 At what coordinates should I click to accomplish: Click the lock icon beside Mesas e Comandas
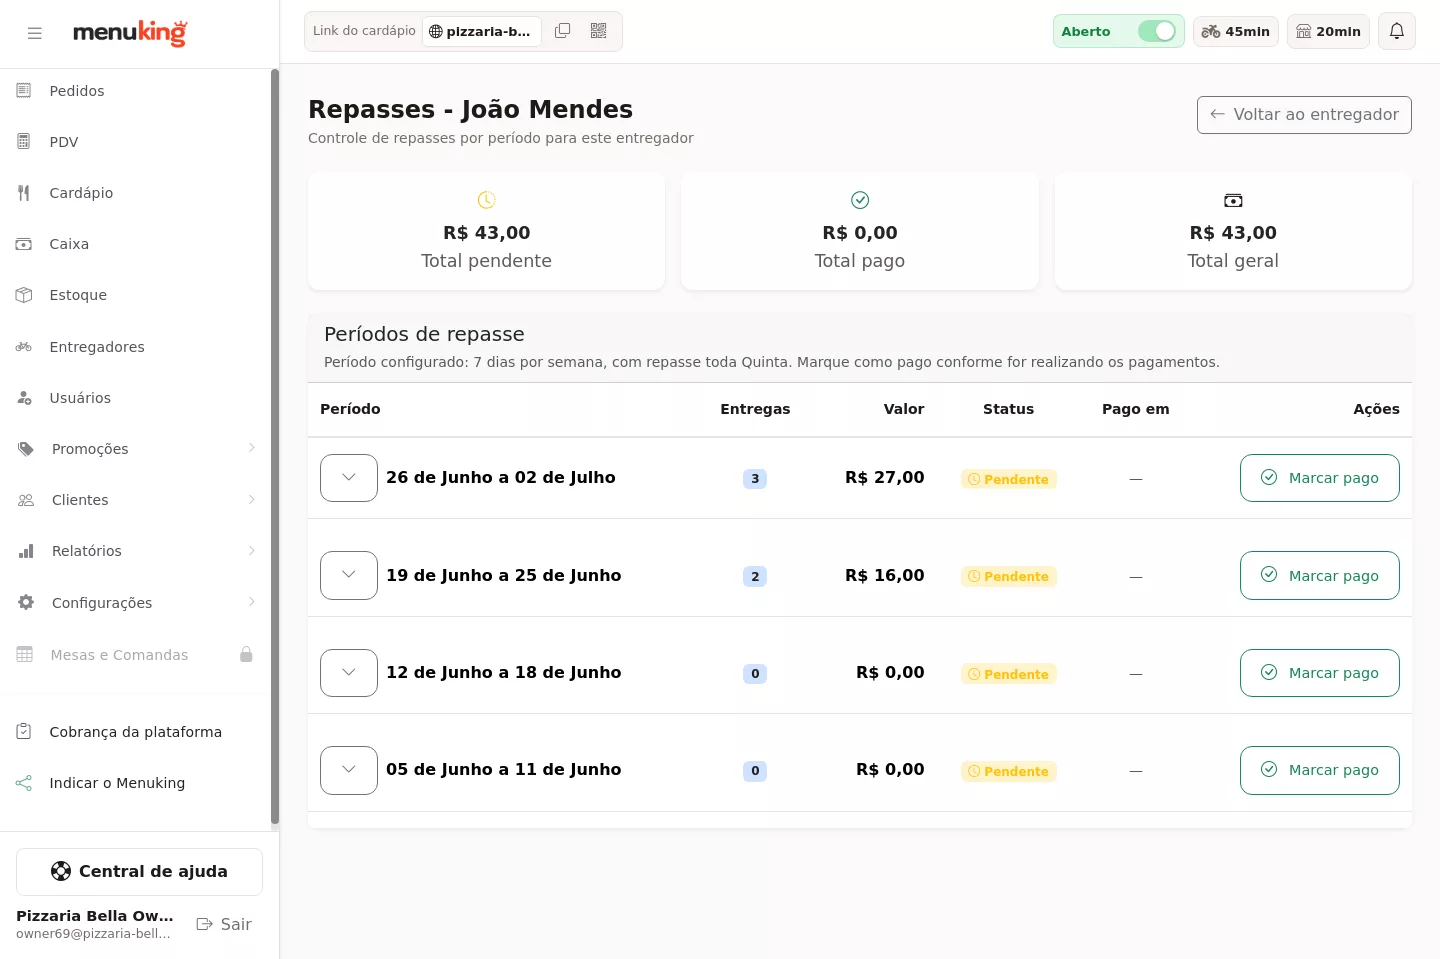point(246,654)
